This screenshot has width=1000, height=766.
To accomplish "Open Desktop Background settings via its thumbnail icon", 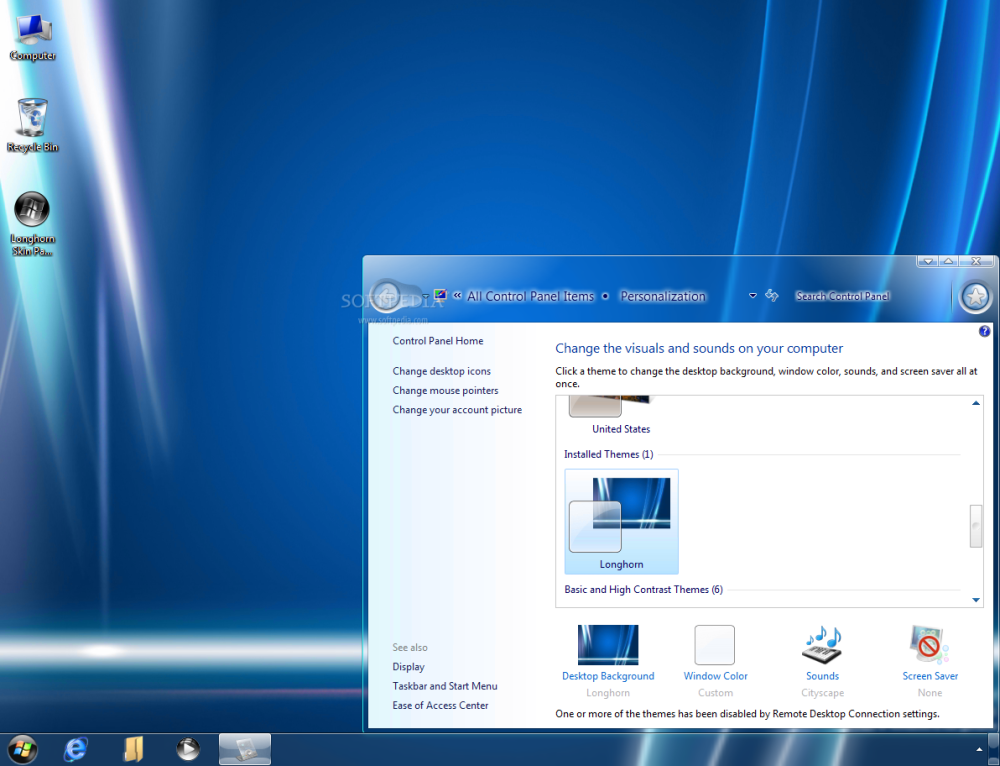I will [608, 645].
